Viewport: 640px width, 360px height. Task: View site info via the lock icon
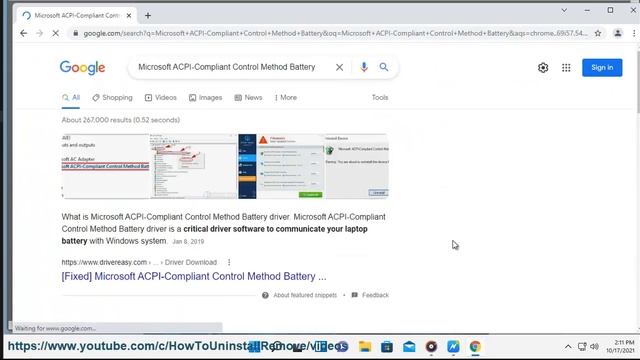click(x=76, y=33)
